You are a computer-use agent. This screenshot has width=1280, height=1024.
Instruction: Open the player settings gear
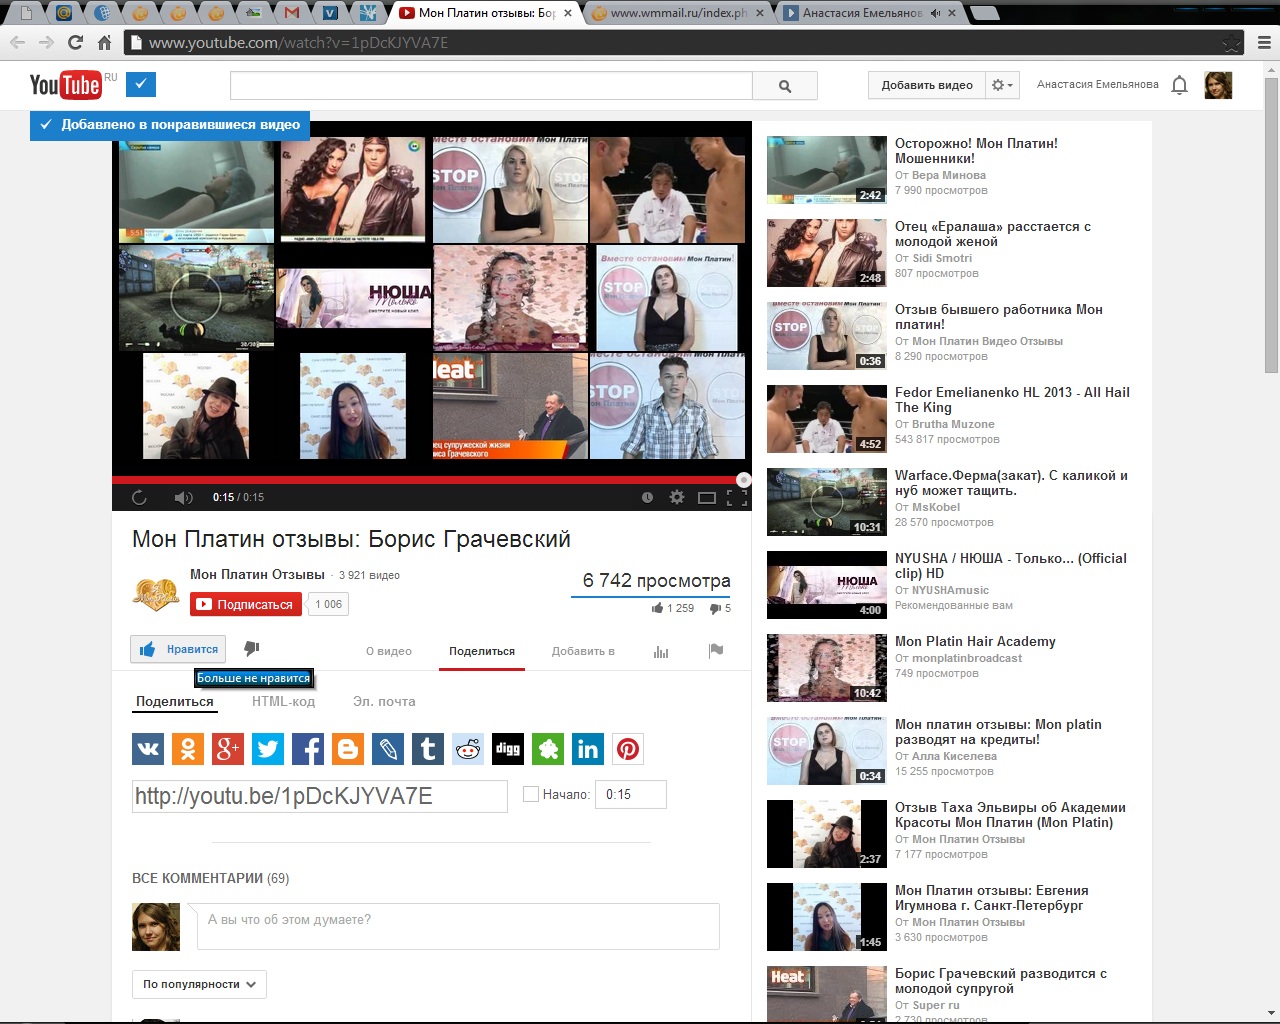click(677, 497)
